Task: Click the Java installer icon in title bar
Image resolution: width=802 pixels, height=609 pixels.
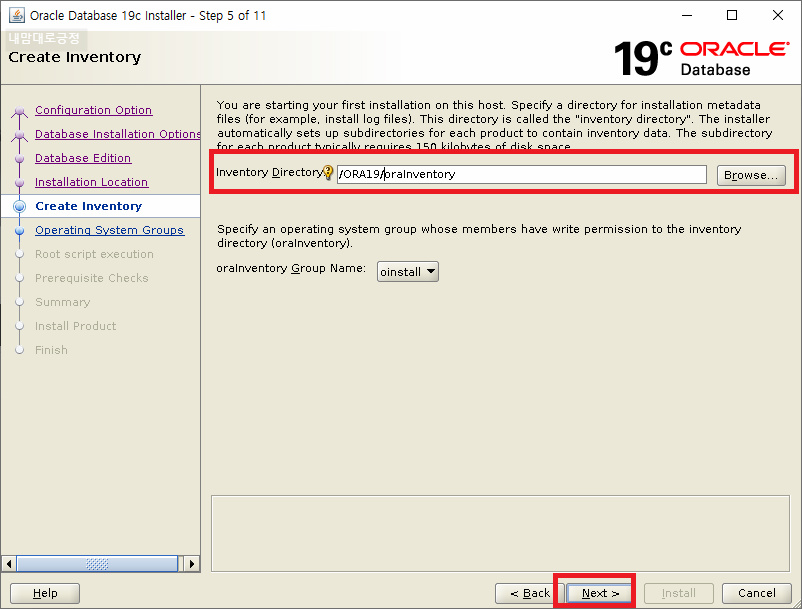Action: (16, 15)
